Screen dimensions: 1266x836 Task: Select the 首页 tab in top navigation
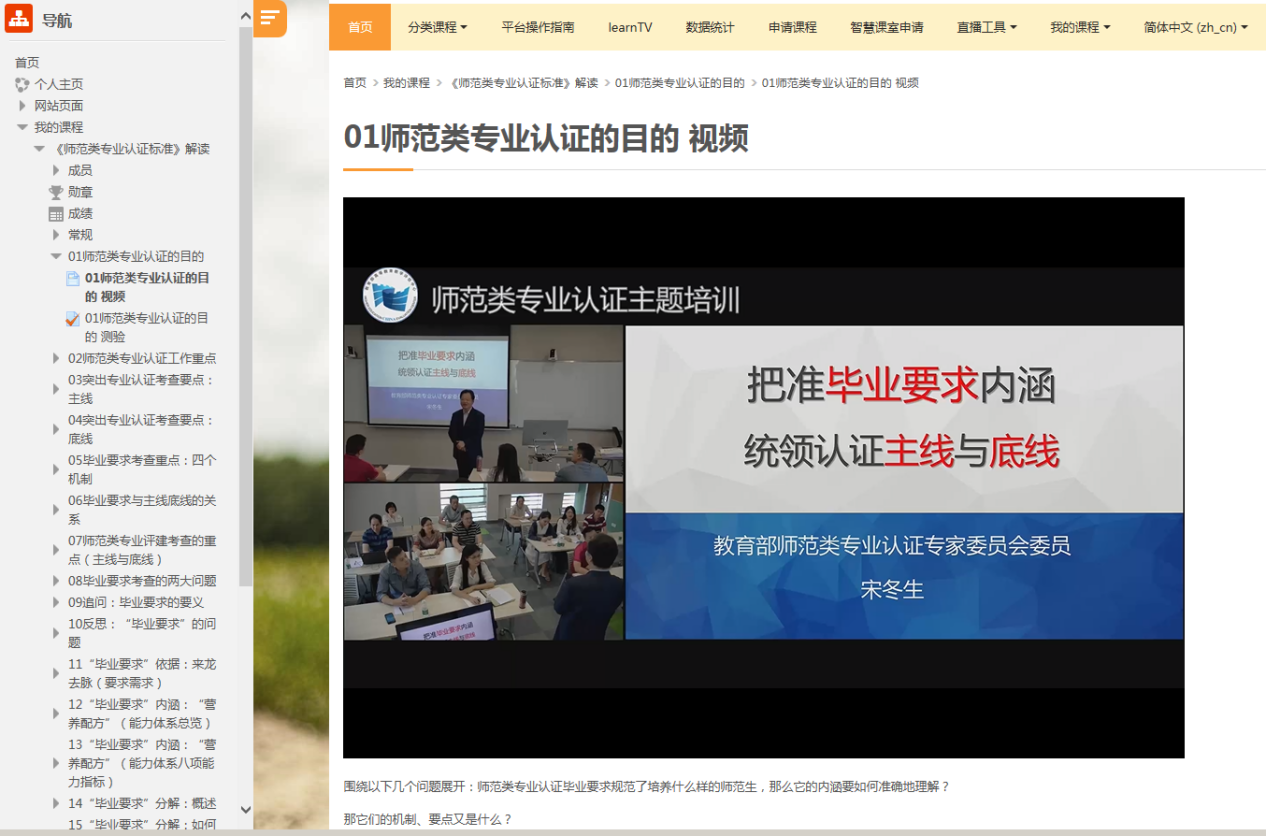pyautogui.click(x=360, y=27)
